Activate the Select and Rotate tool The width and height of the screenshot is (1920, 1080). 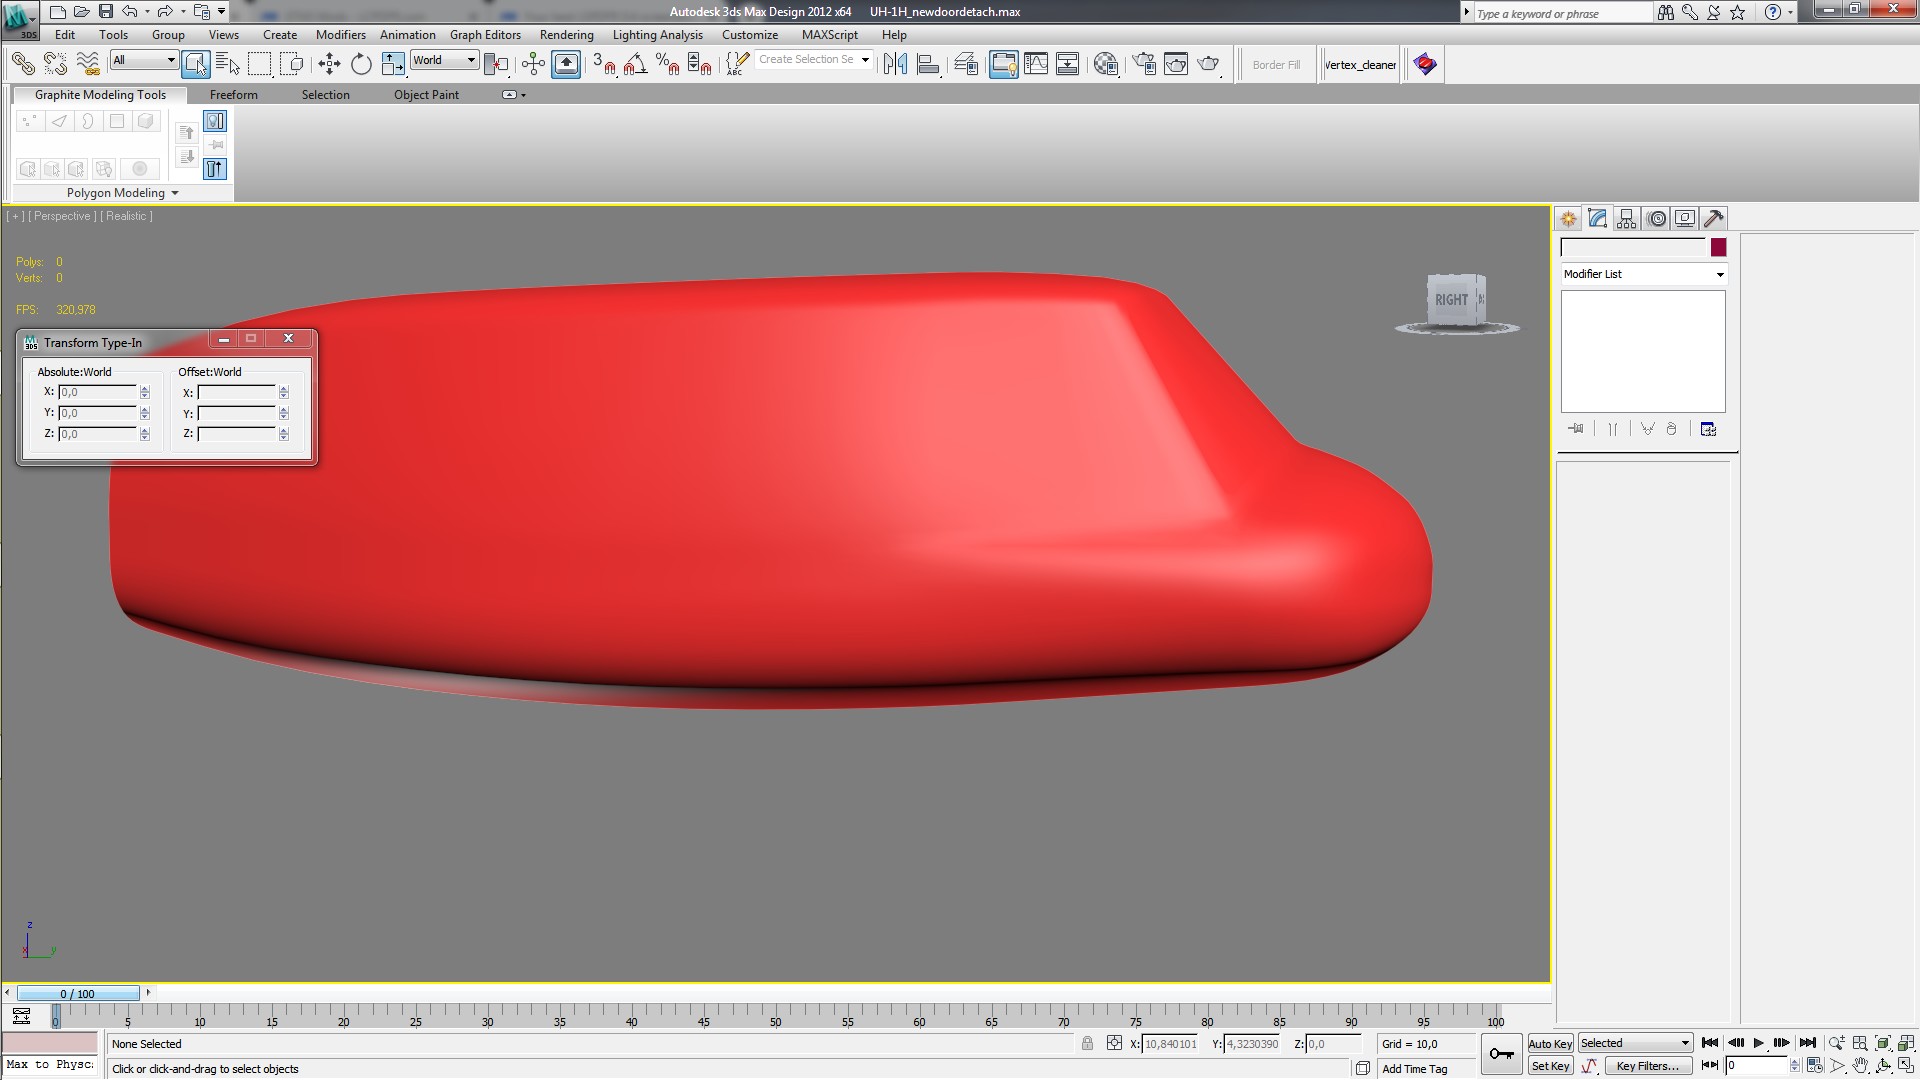(361, 64)
